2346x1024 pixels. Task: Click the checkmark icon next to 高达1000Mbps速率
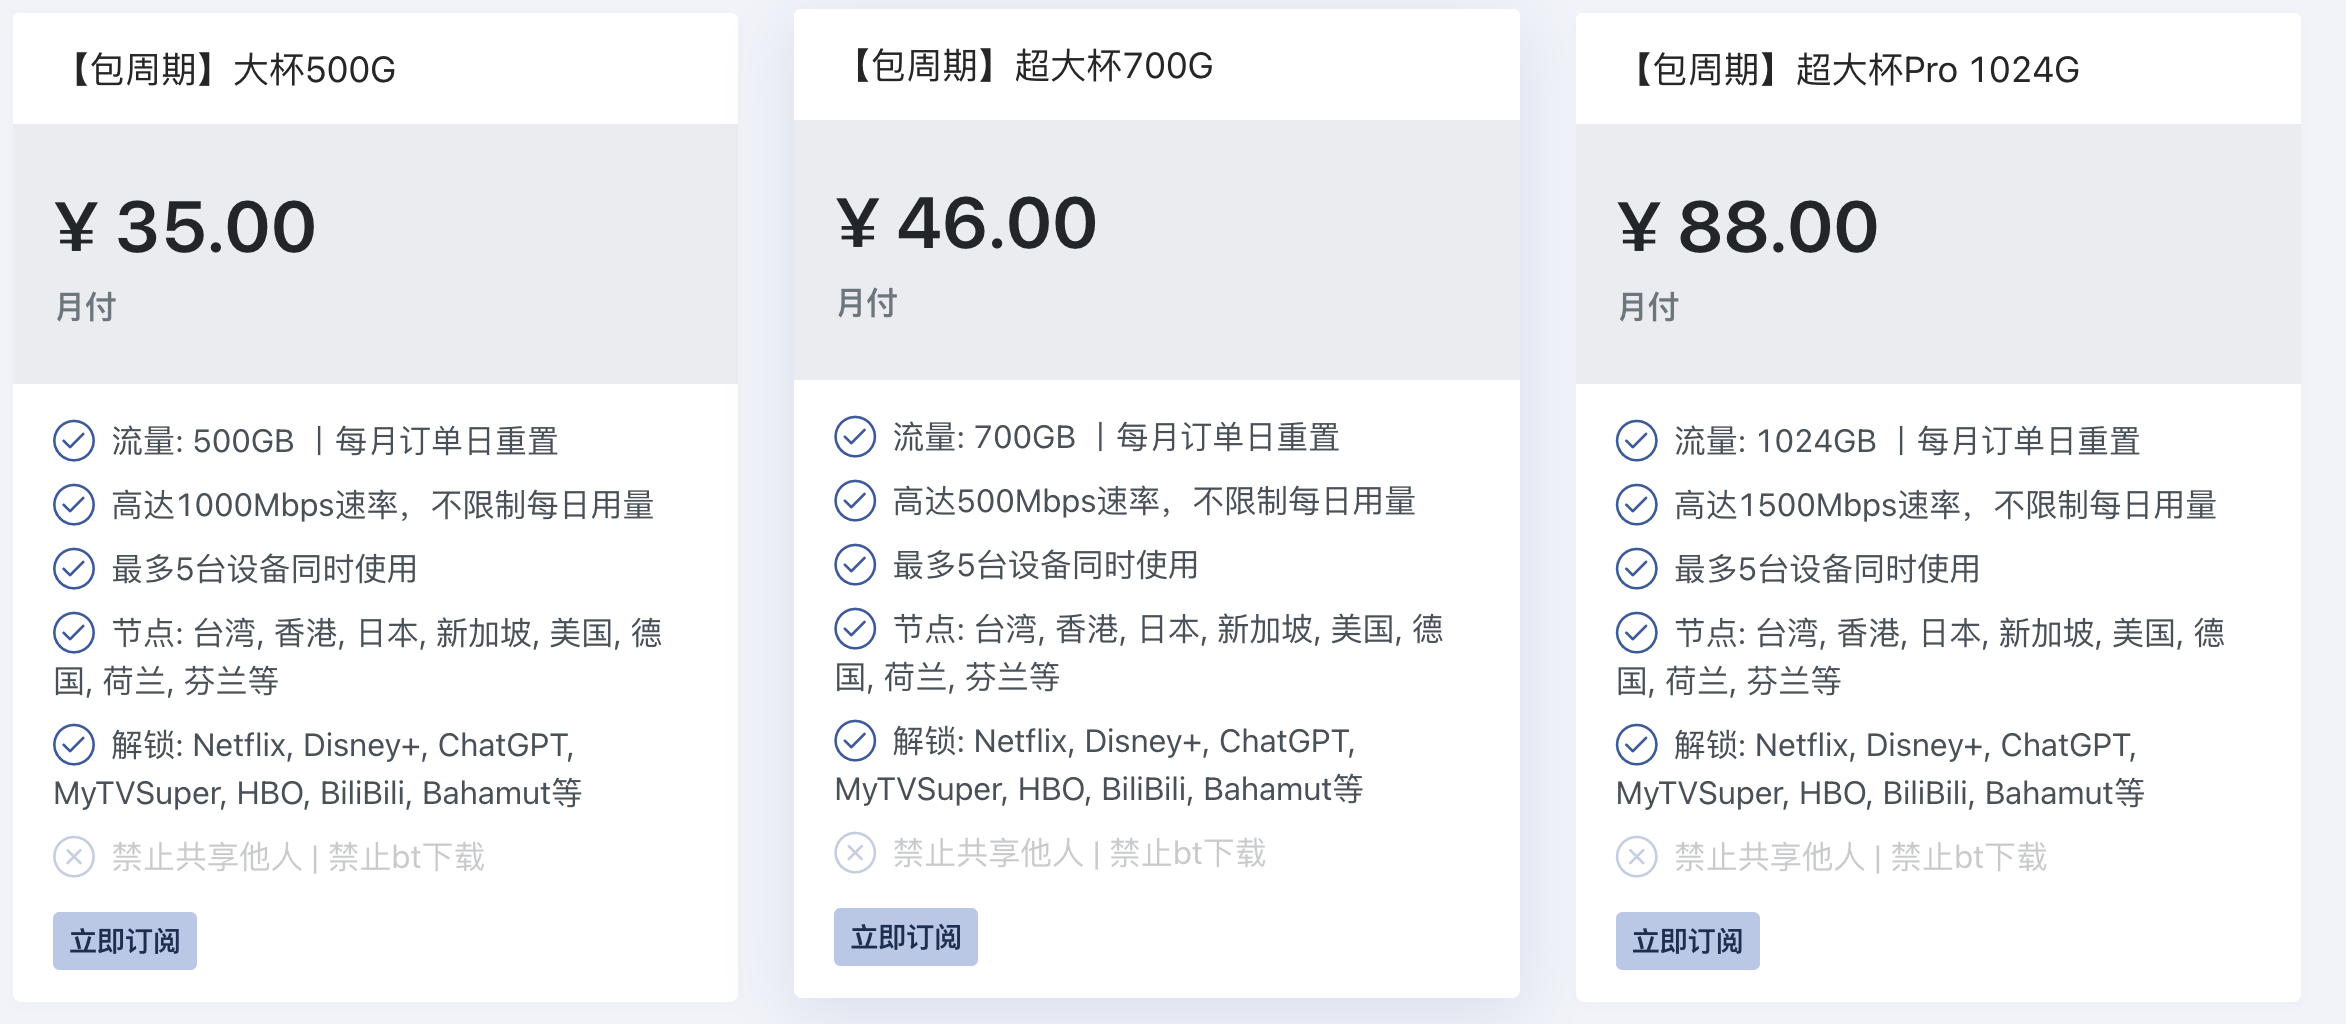[x=74, y=505]
